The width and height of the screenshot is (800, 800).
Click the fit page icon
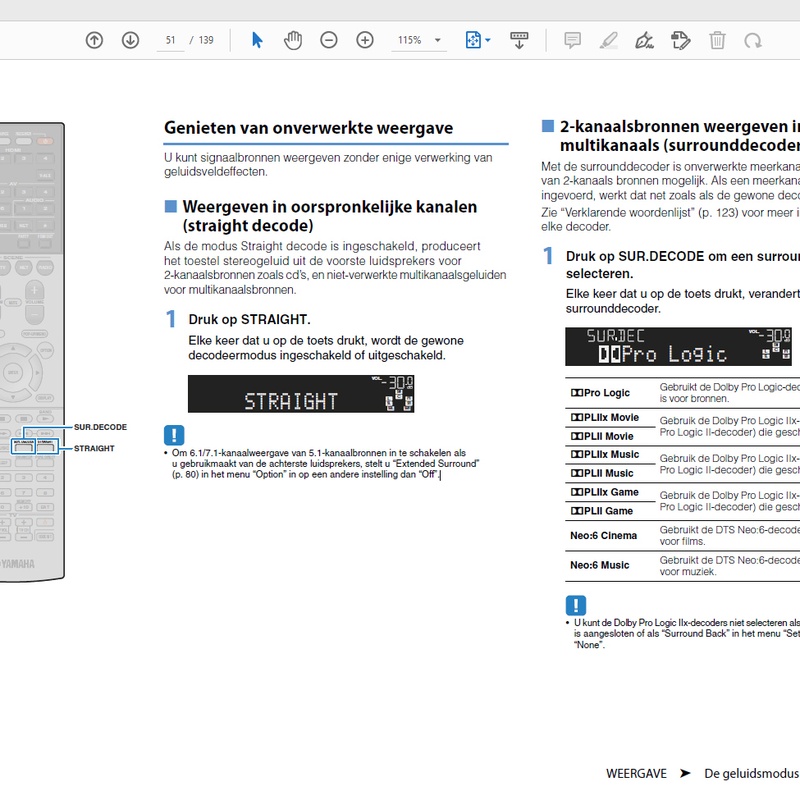[x=473, y=40]
